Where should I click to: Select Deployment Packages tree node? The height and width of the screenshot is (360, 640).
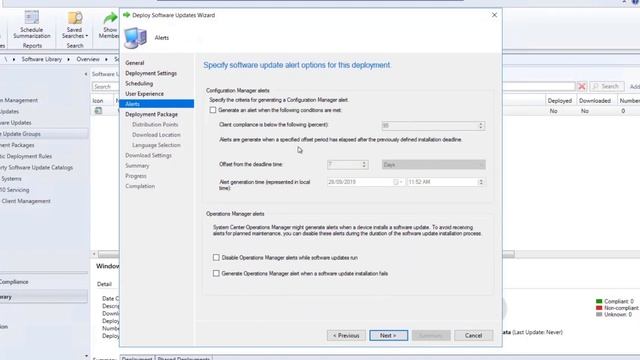pyautogui.click(x=18, y=145)
